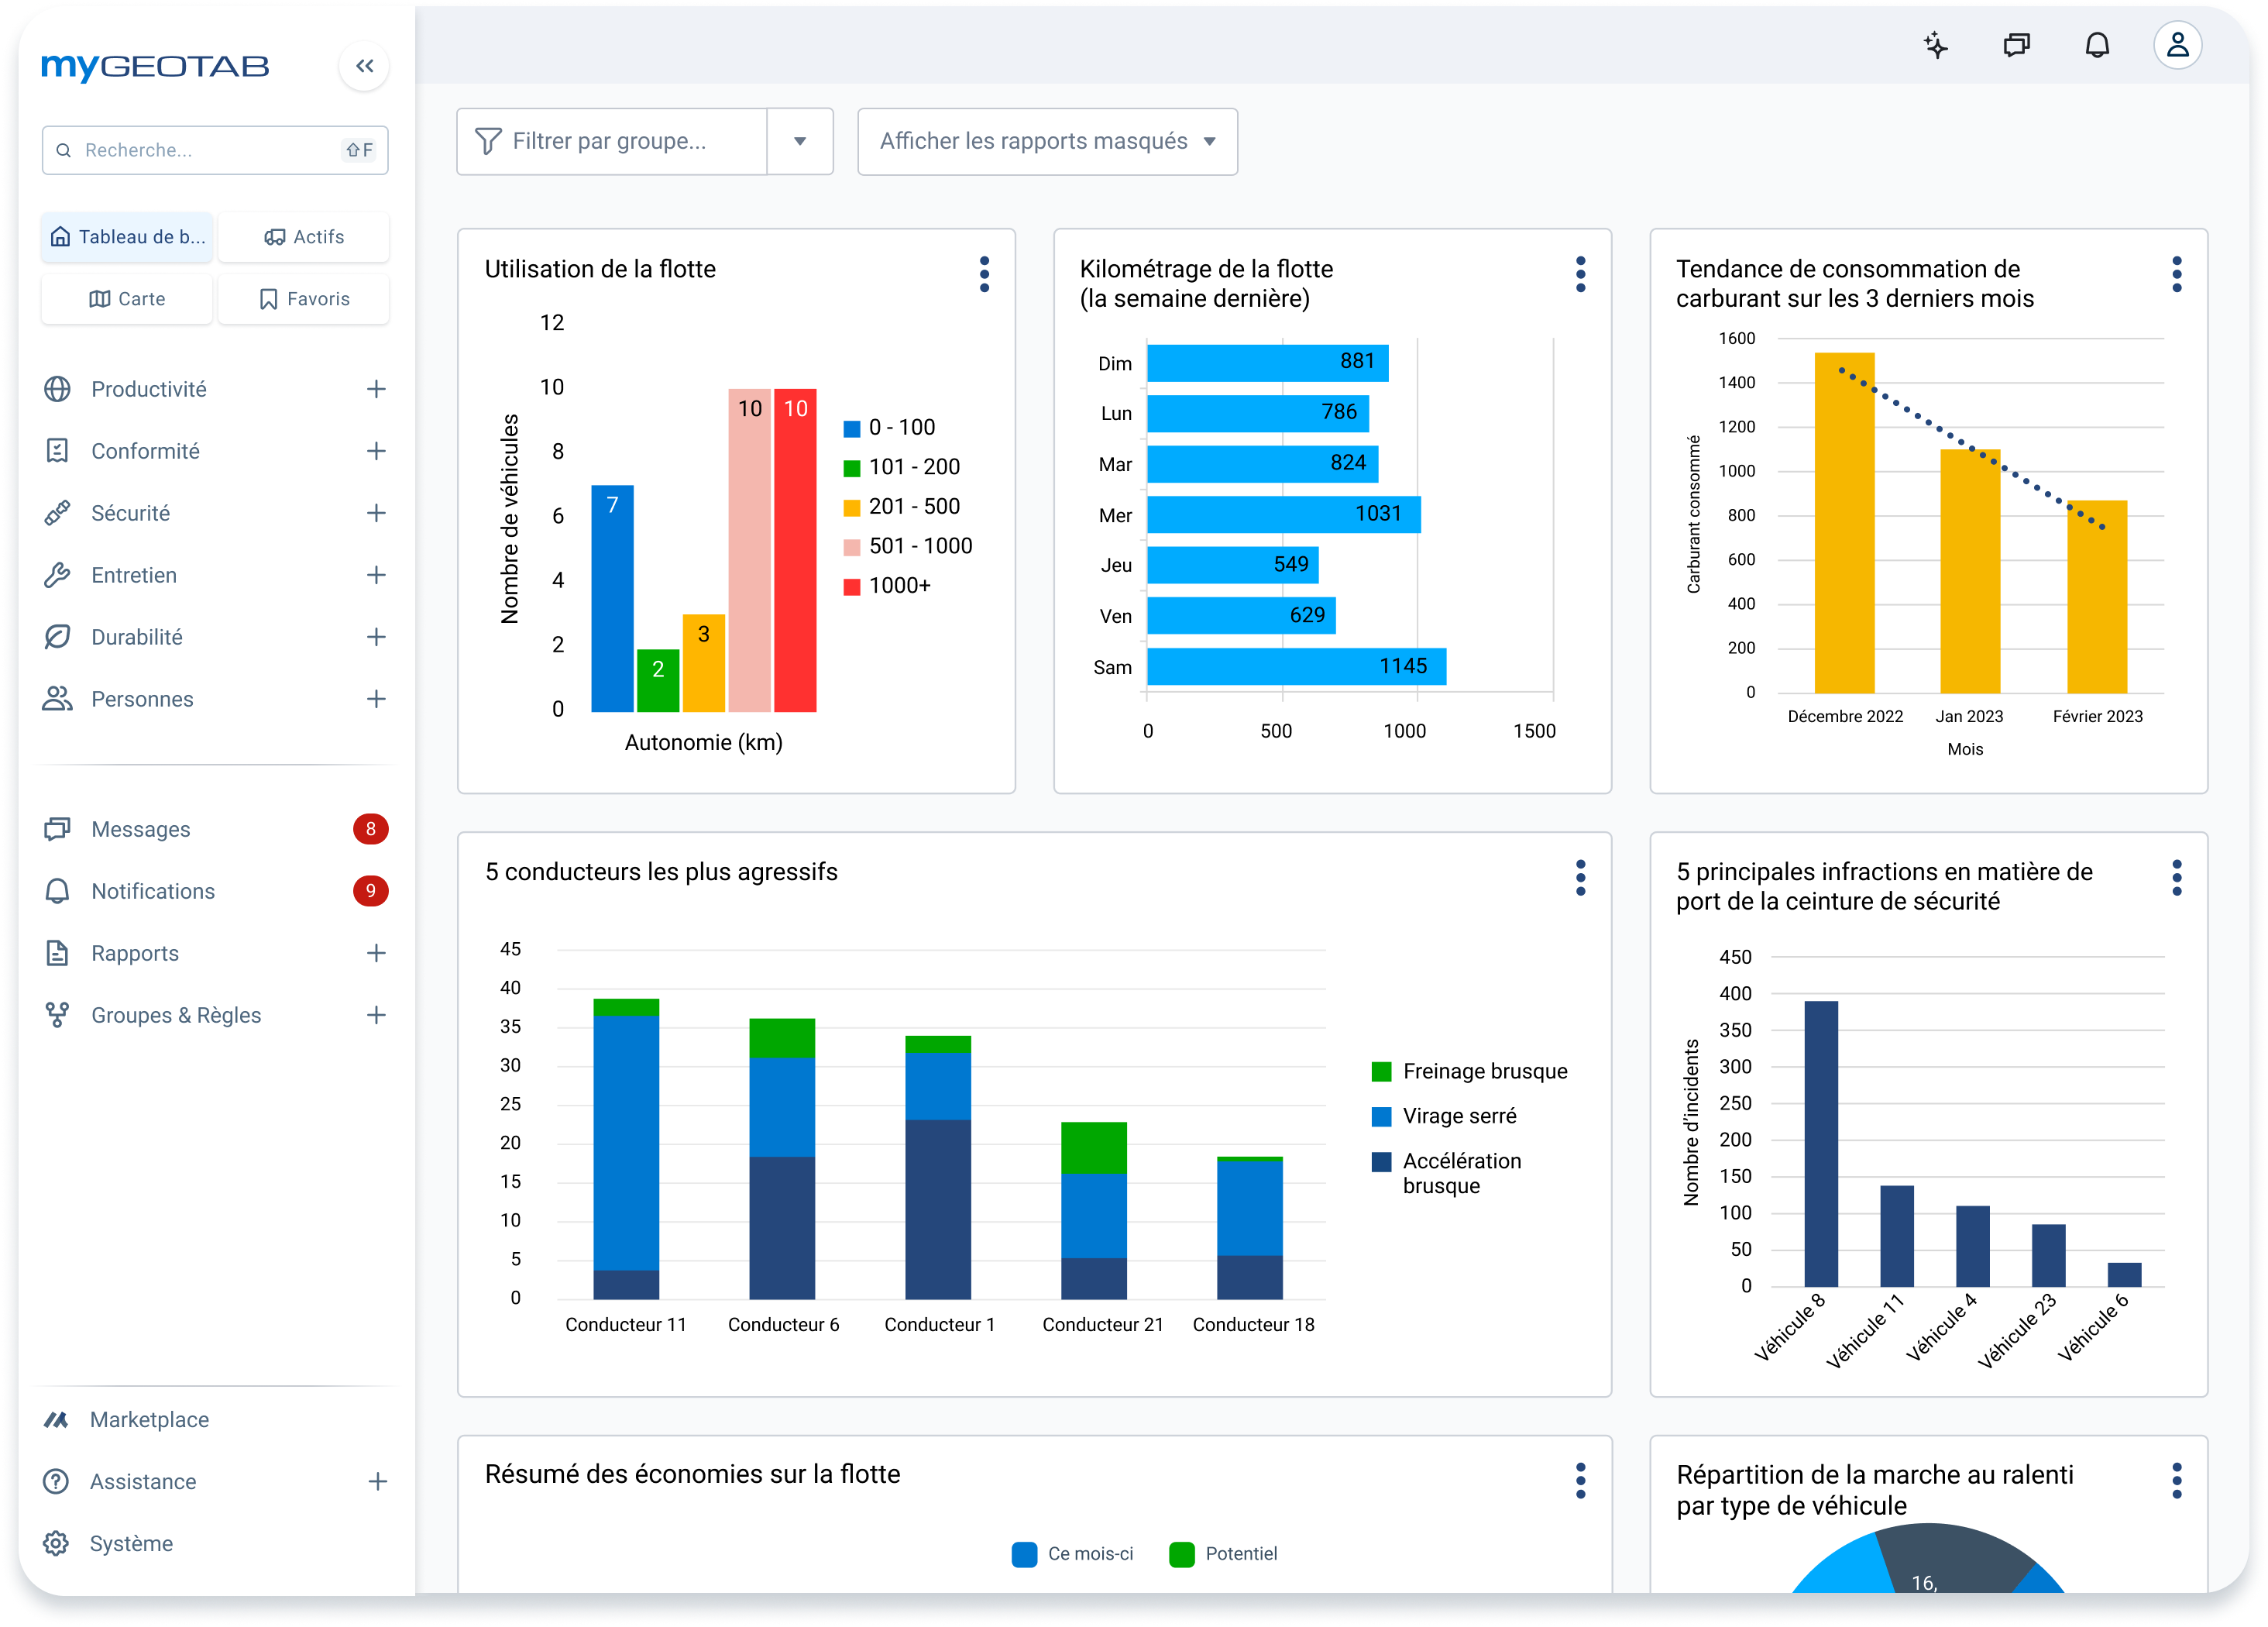Toggle the 0 - 100 legend swatch
2268x1627 pixels.
852,429
